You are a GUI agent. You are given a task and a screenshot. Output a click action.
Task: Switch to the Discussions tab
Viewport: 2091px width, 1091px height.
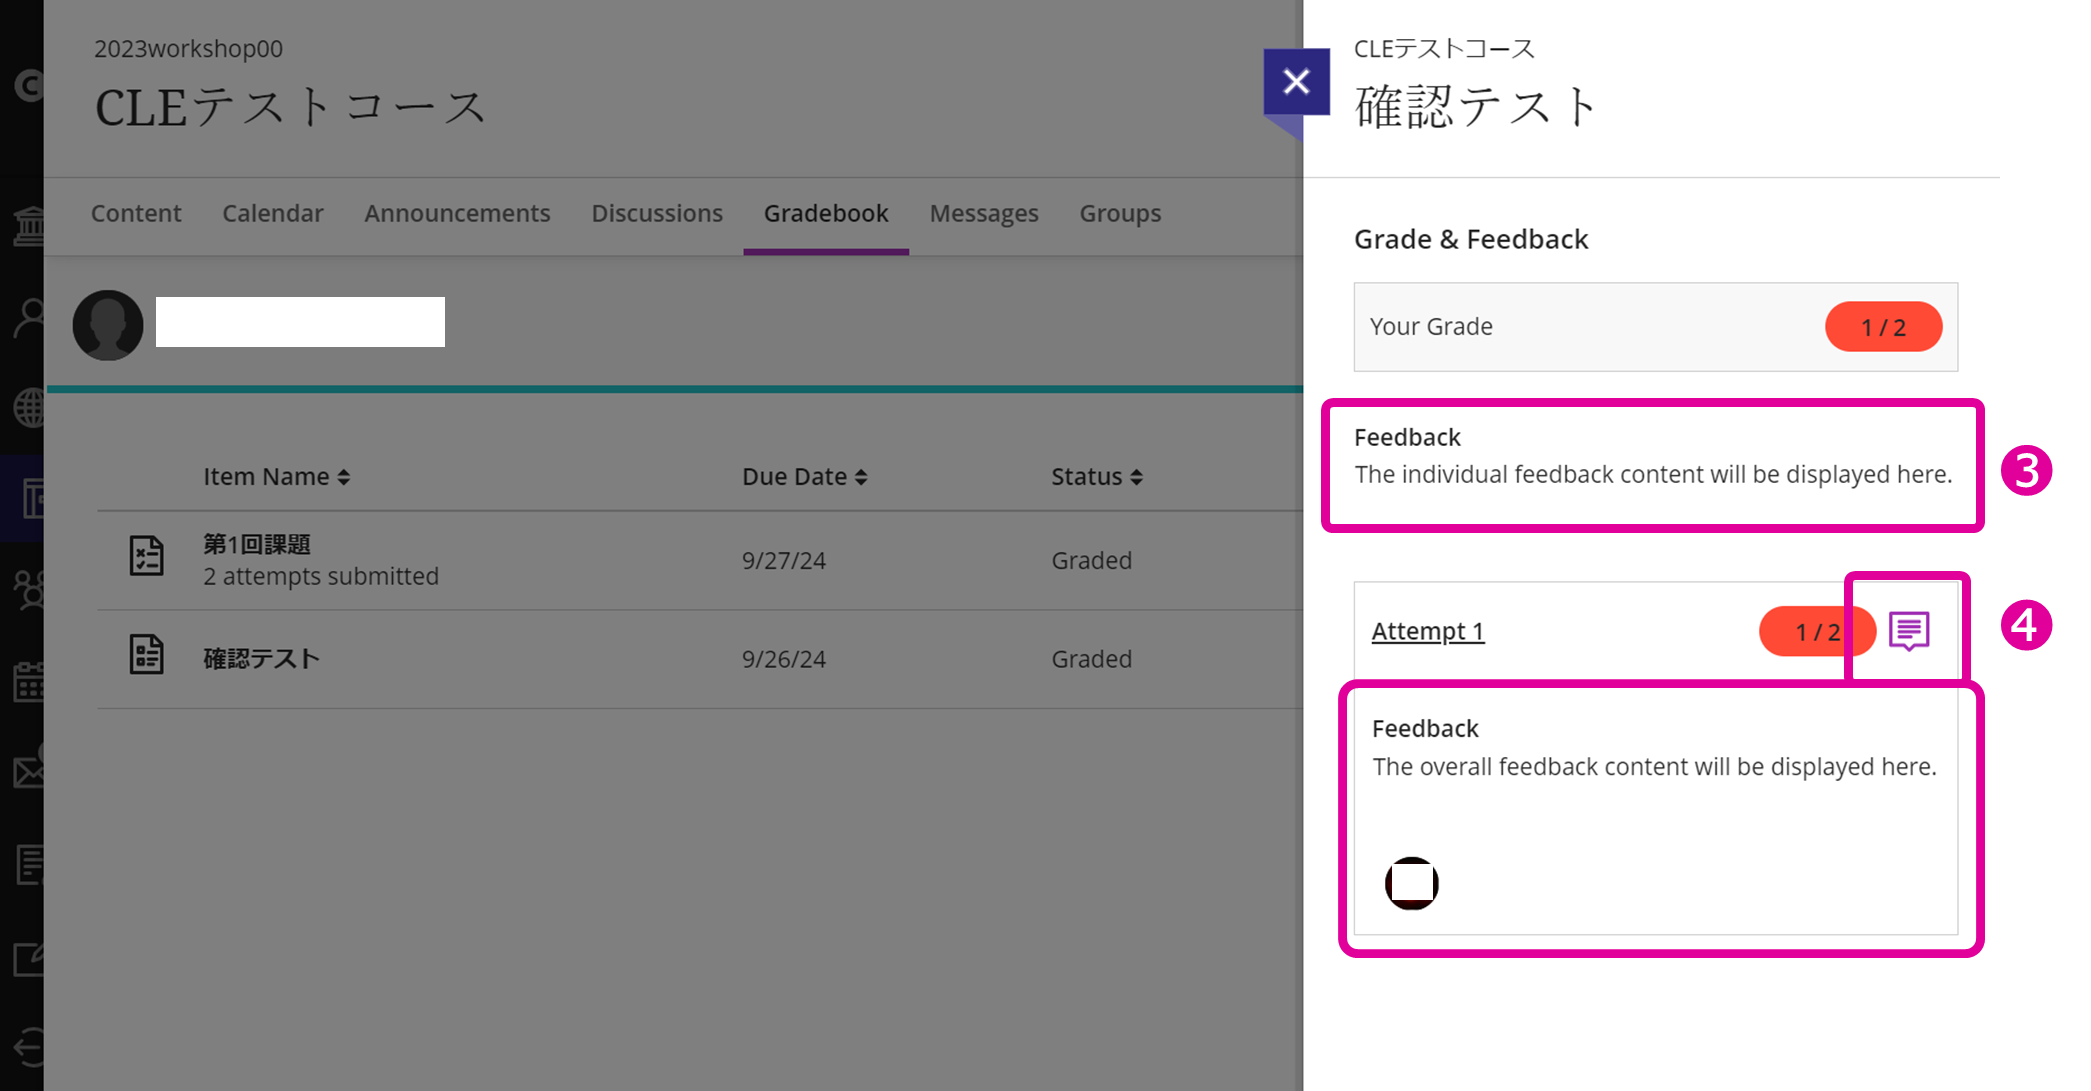pyautogui.click(x=657, y=213)
